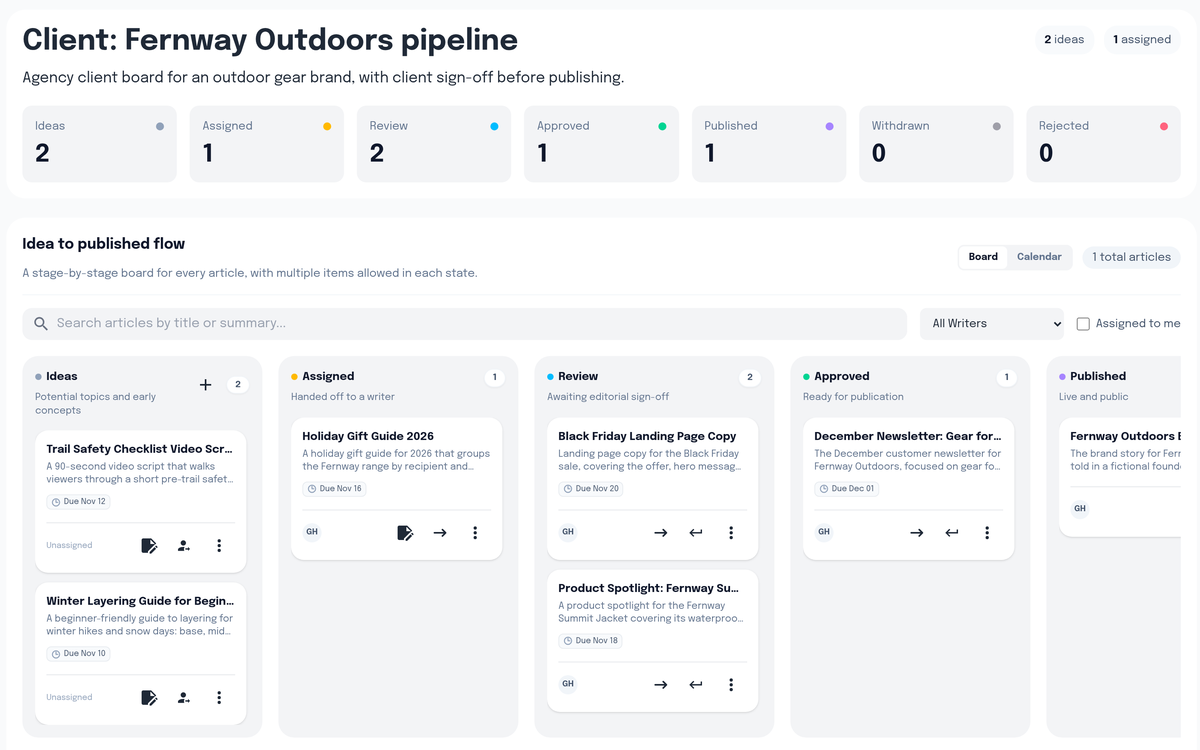Image resolution: width=1200 pixels, height=750 pixels.
Task: Click the 1 assigned header badge
Action: pyautogui.click(x=1142, y=40)
